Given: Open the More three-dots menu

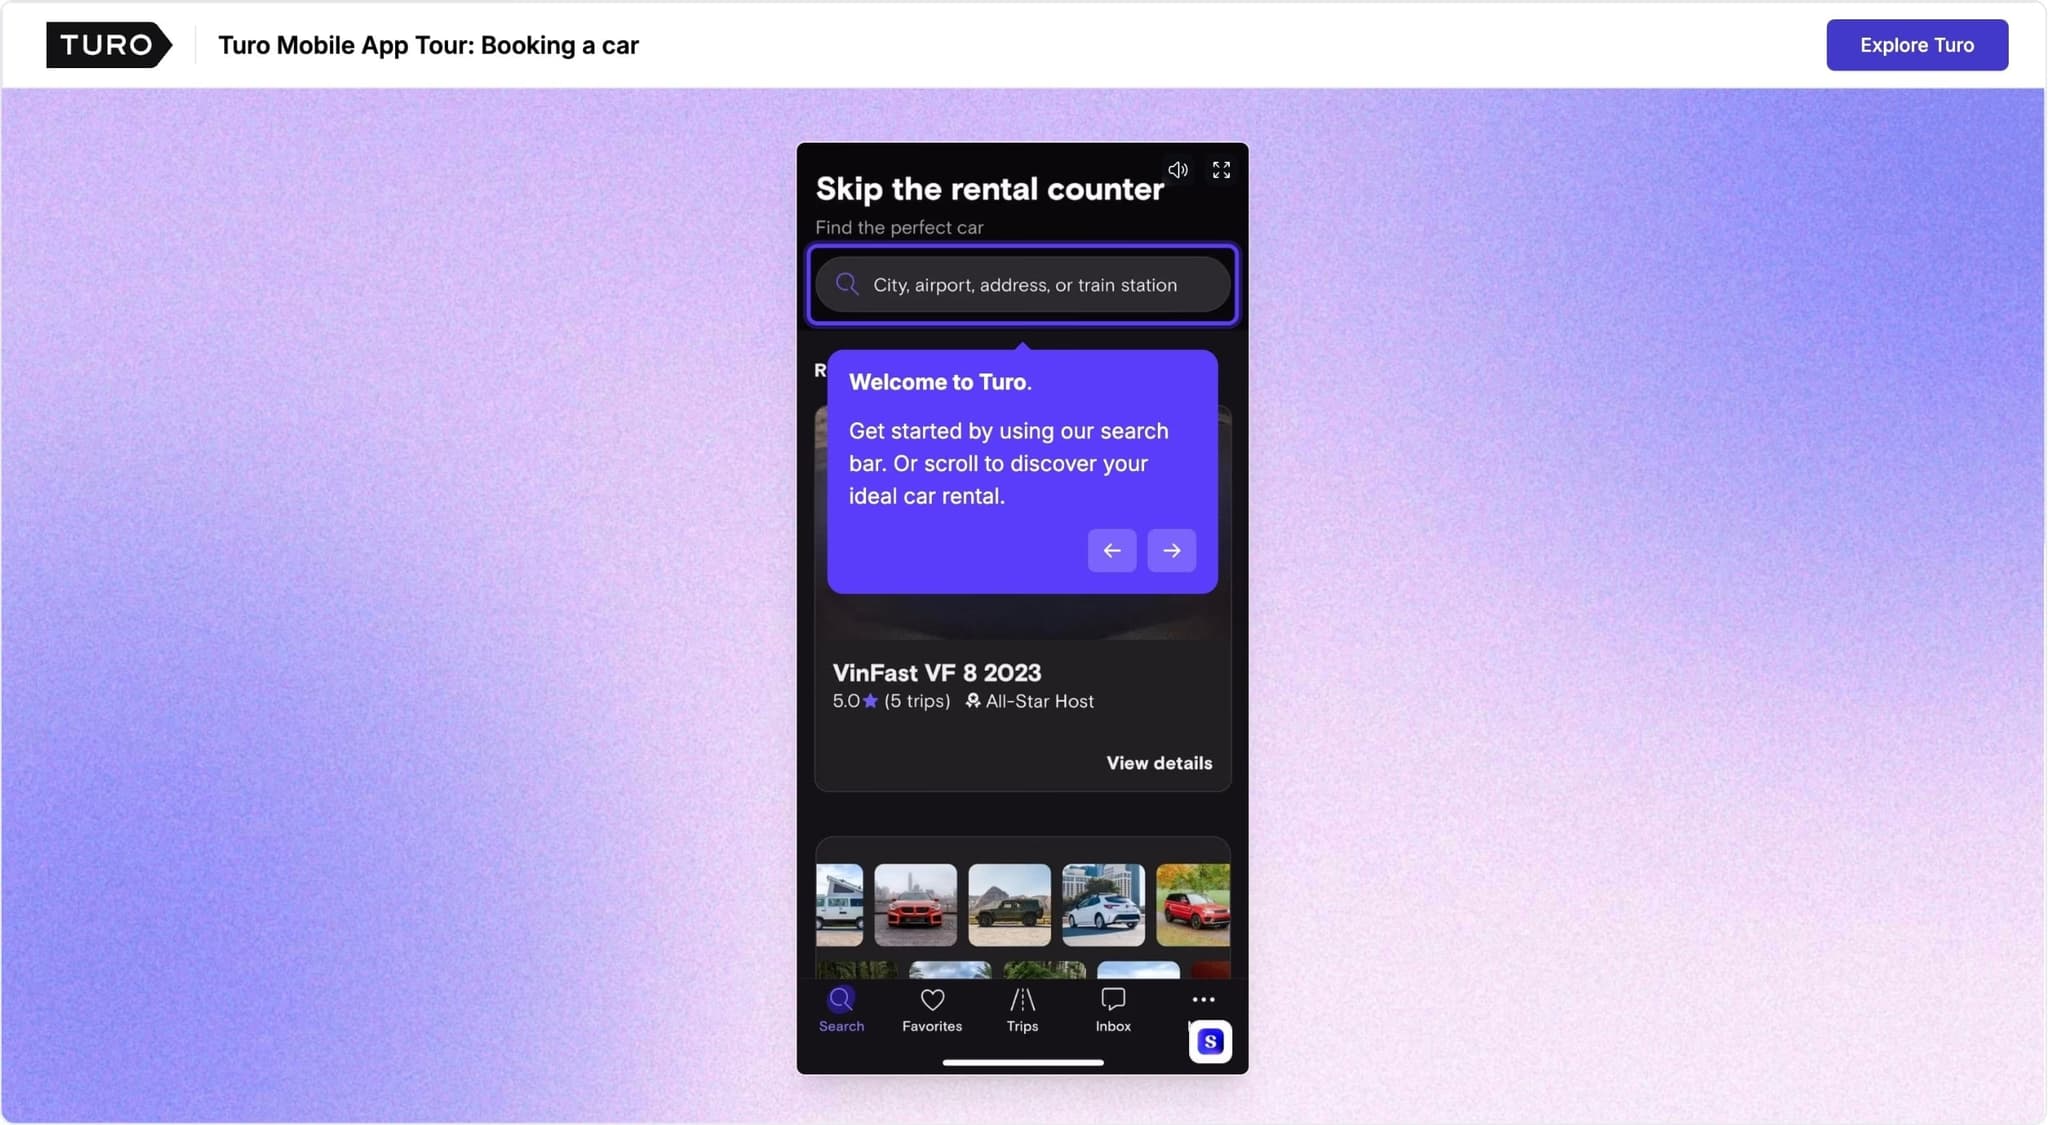Looking at the screenshot, I should click(1203, 1000).
